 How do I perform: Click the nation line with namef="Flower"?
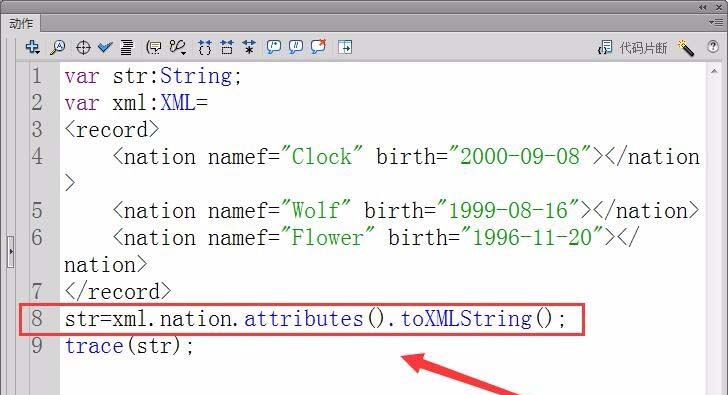coord(352,251)
